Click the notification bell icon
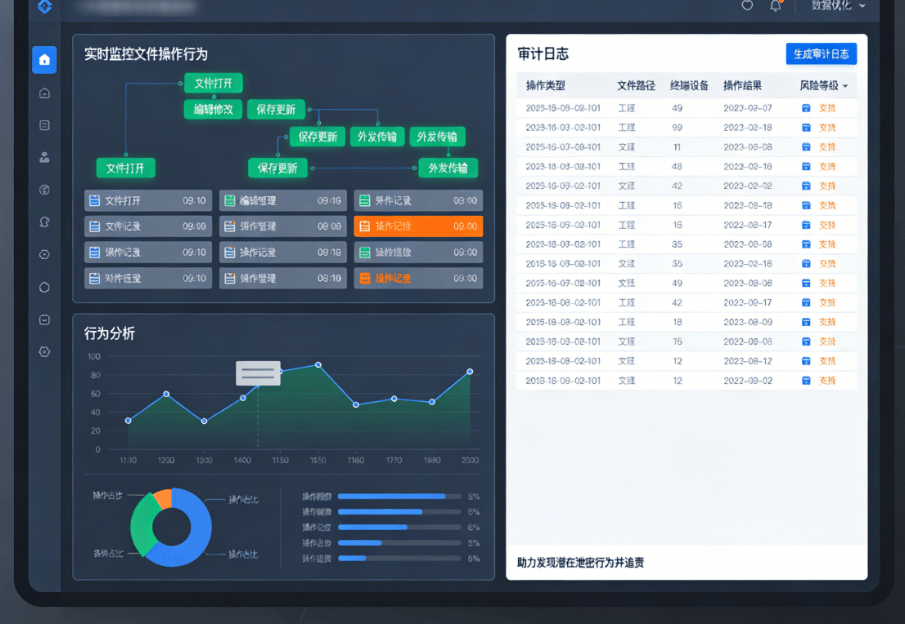Screen dimensions: 905x624 tap(776, 6)
